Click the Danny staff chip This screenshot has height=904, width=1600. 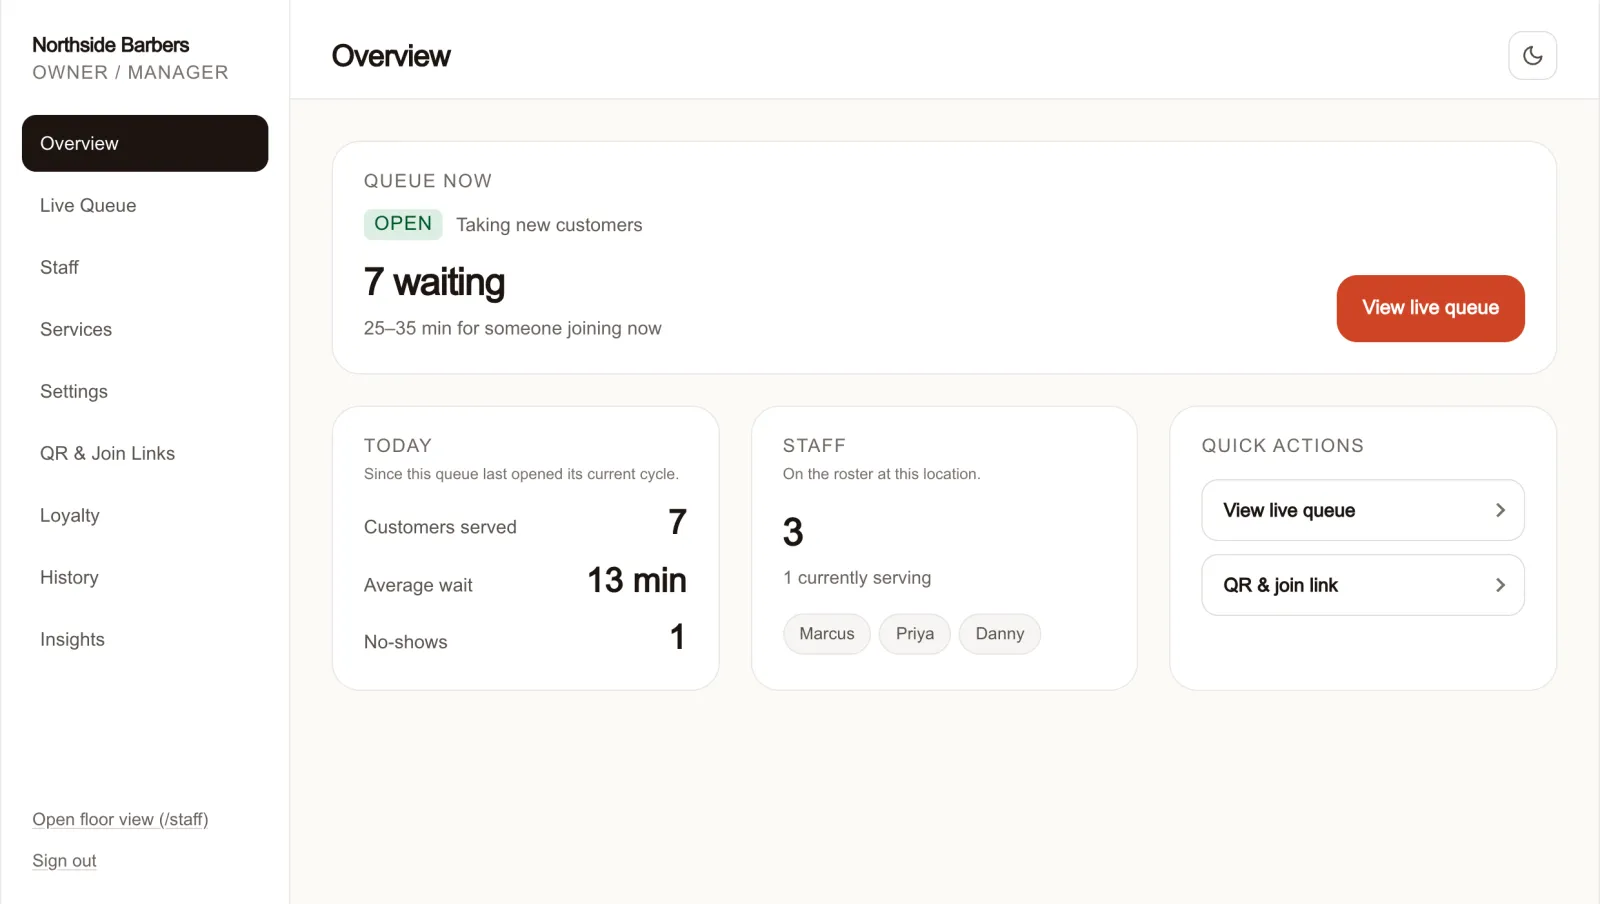[x=1000, y=634]
